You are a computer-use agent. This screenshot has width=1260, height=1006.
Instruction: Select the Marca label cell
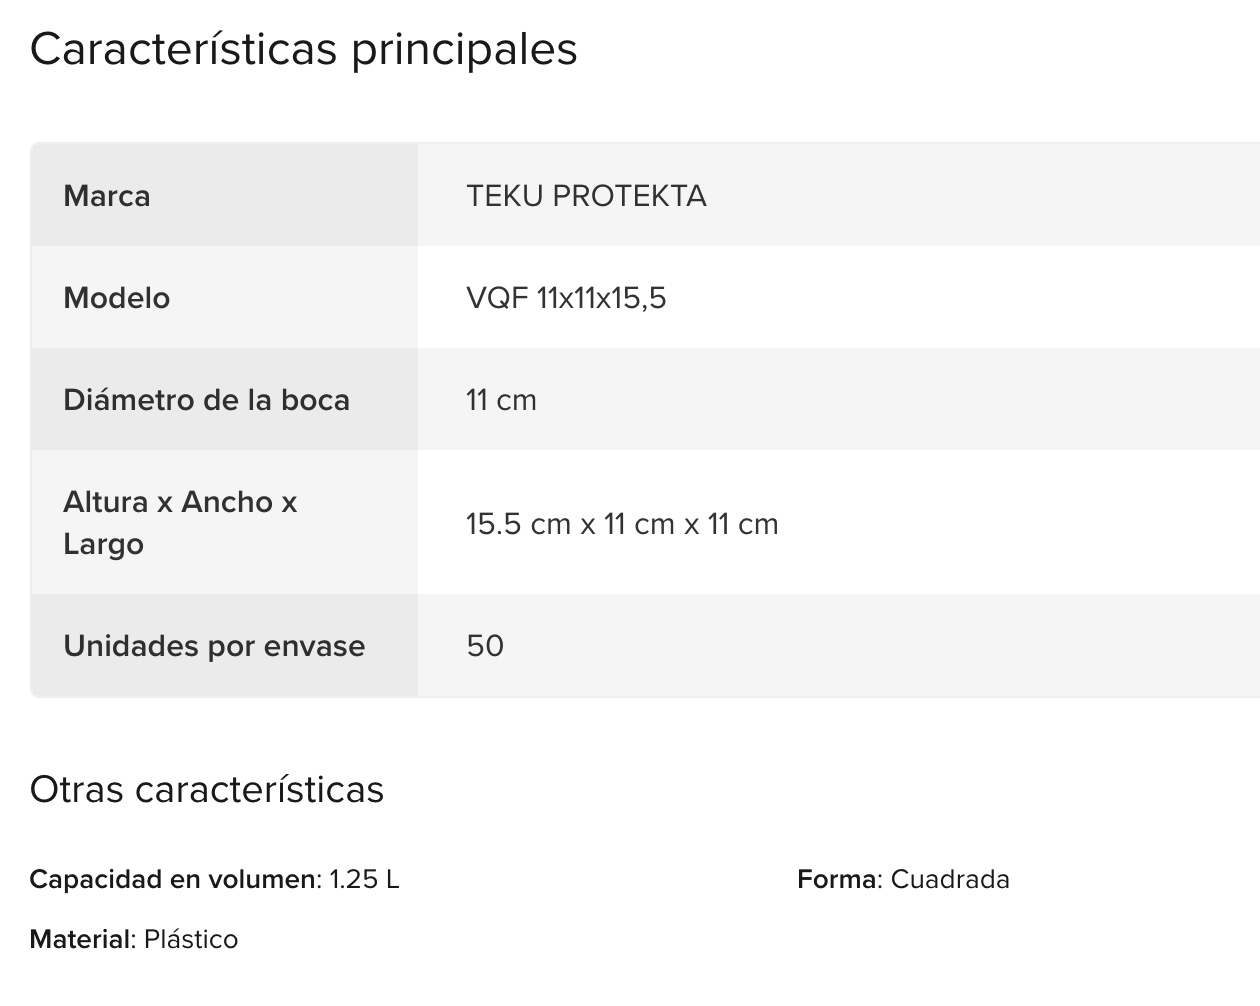107,196
